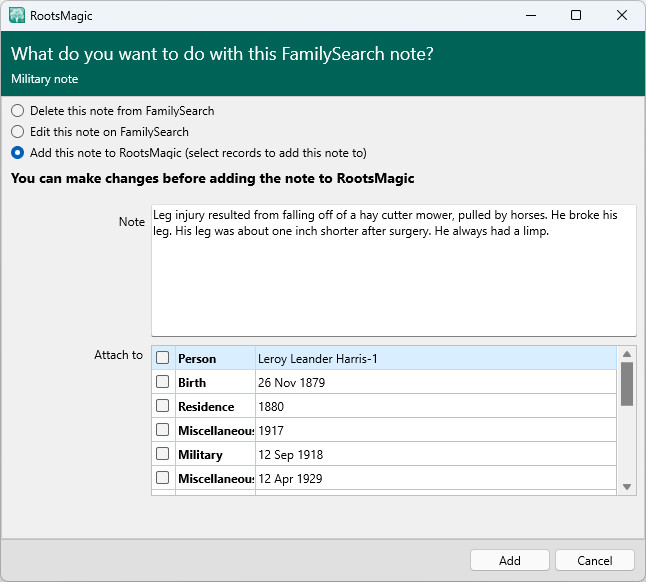Click the Person label cell
The width and height of the screenshot is (646, 582).
coord(215,358)
